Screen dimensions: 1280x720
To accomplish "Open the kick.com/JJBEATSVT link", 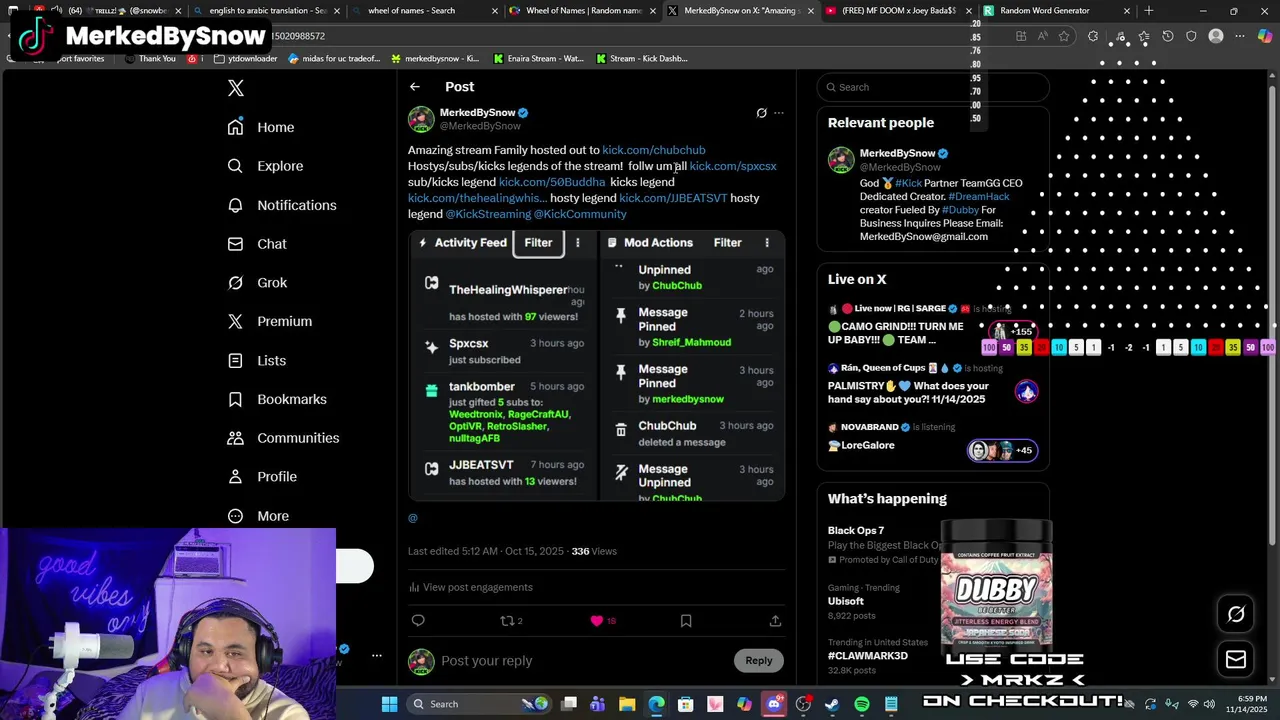I will [x=673, y=198].
